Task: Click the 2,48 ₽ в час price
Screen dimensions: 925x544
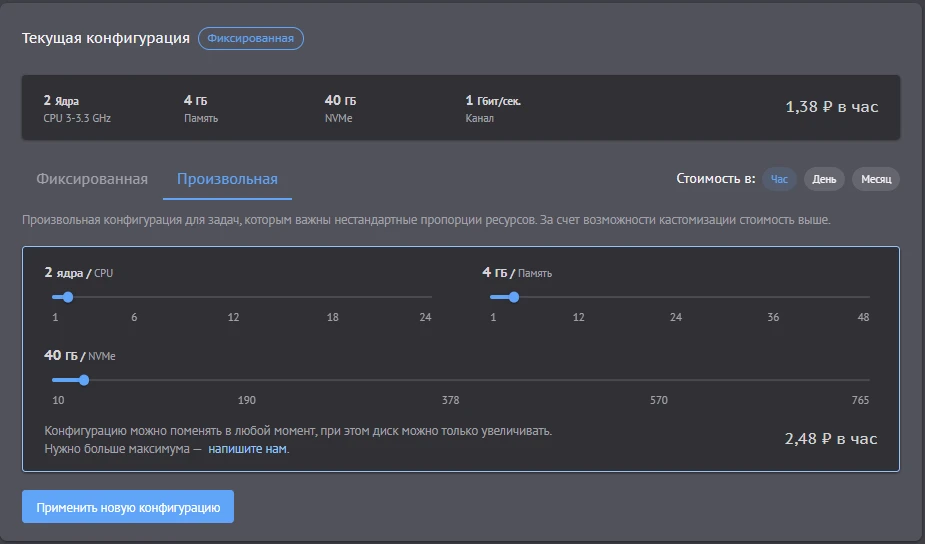Action: [831, 439]
